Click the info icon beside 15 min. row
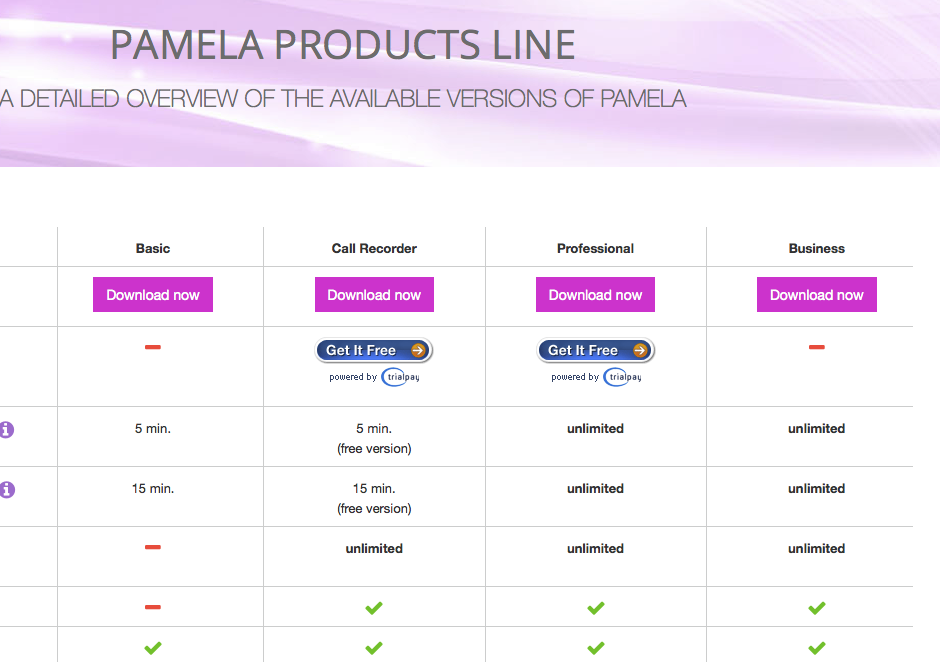This screenshot has width=940, height=662. [7, 489]
